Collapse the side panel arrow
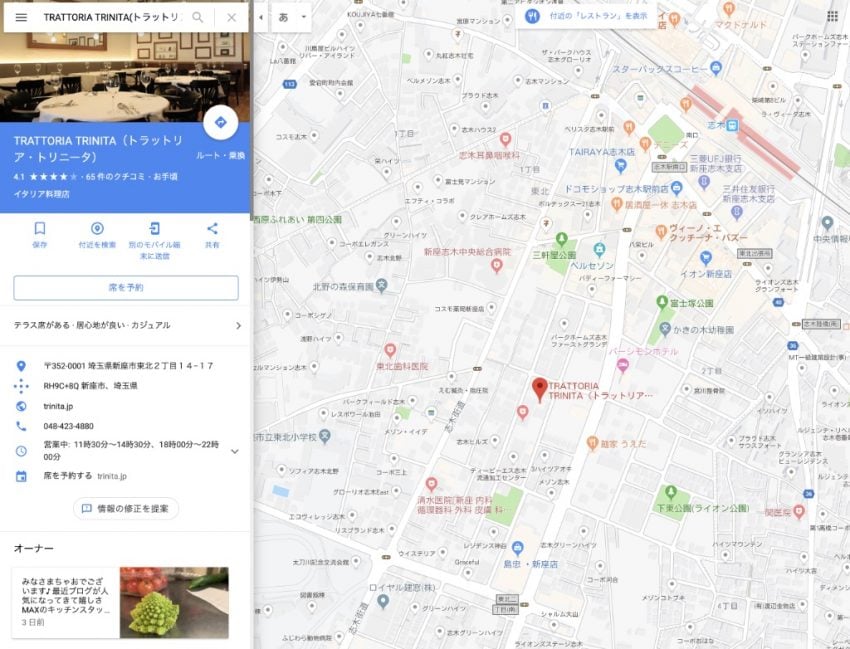 coord(261,17)
